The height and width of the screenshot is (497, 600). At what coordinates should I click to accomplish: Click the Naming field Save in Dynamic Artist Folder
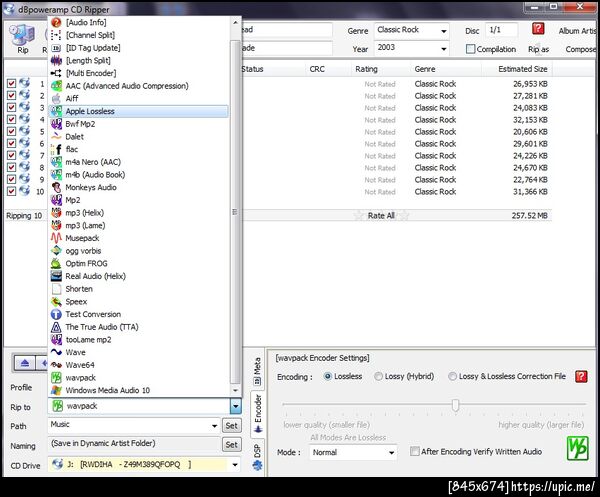(x=134, y=444)
